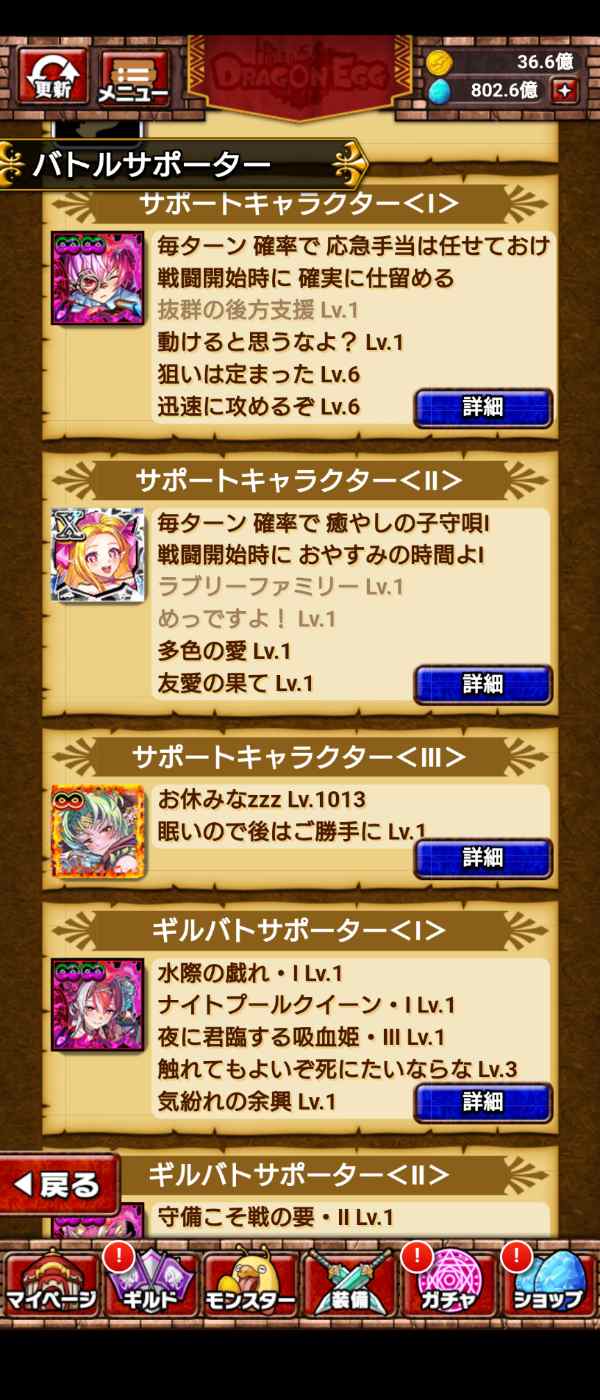Go to the 装備 equipment icon
Screen dimensions: 600x1400
pyautogui.click(x=349, y=1284)
